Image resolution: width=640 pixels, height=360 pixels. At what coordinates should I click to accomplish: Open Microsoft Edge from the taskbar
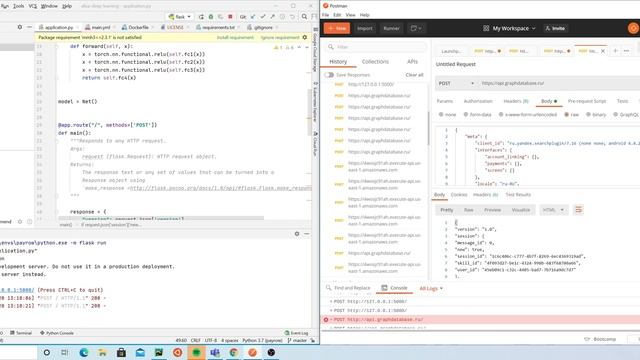tap(84, 353)
